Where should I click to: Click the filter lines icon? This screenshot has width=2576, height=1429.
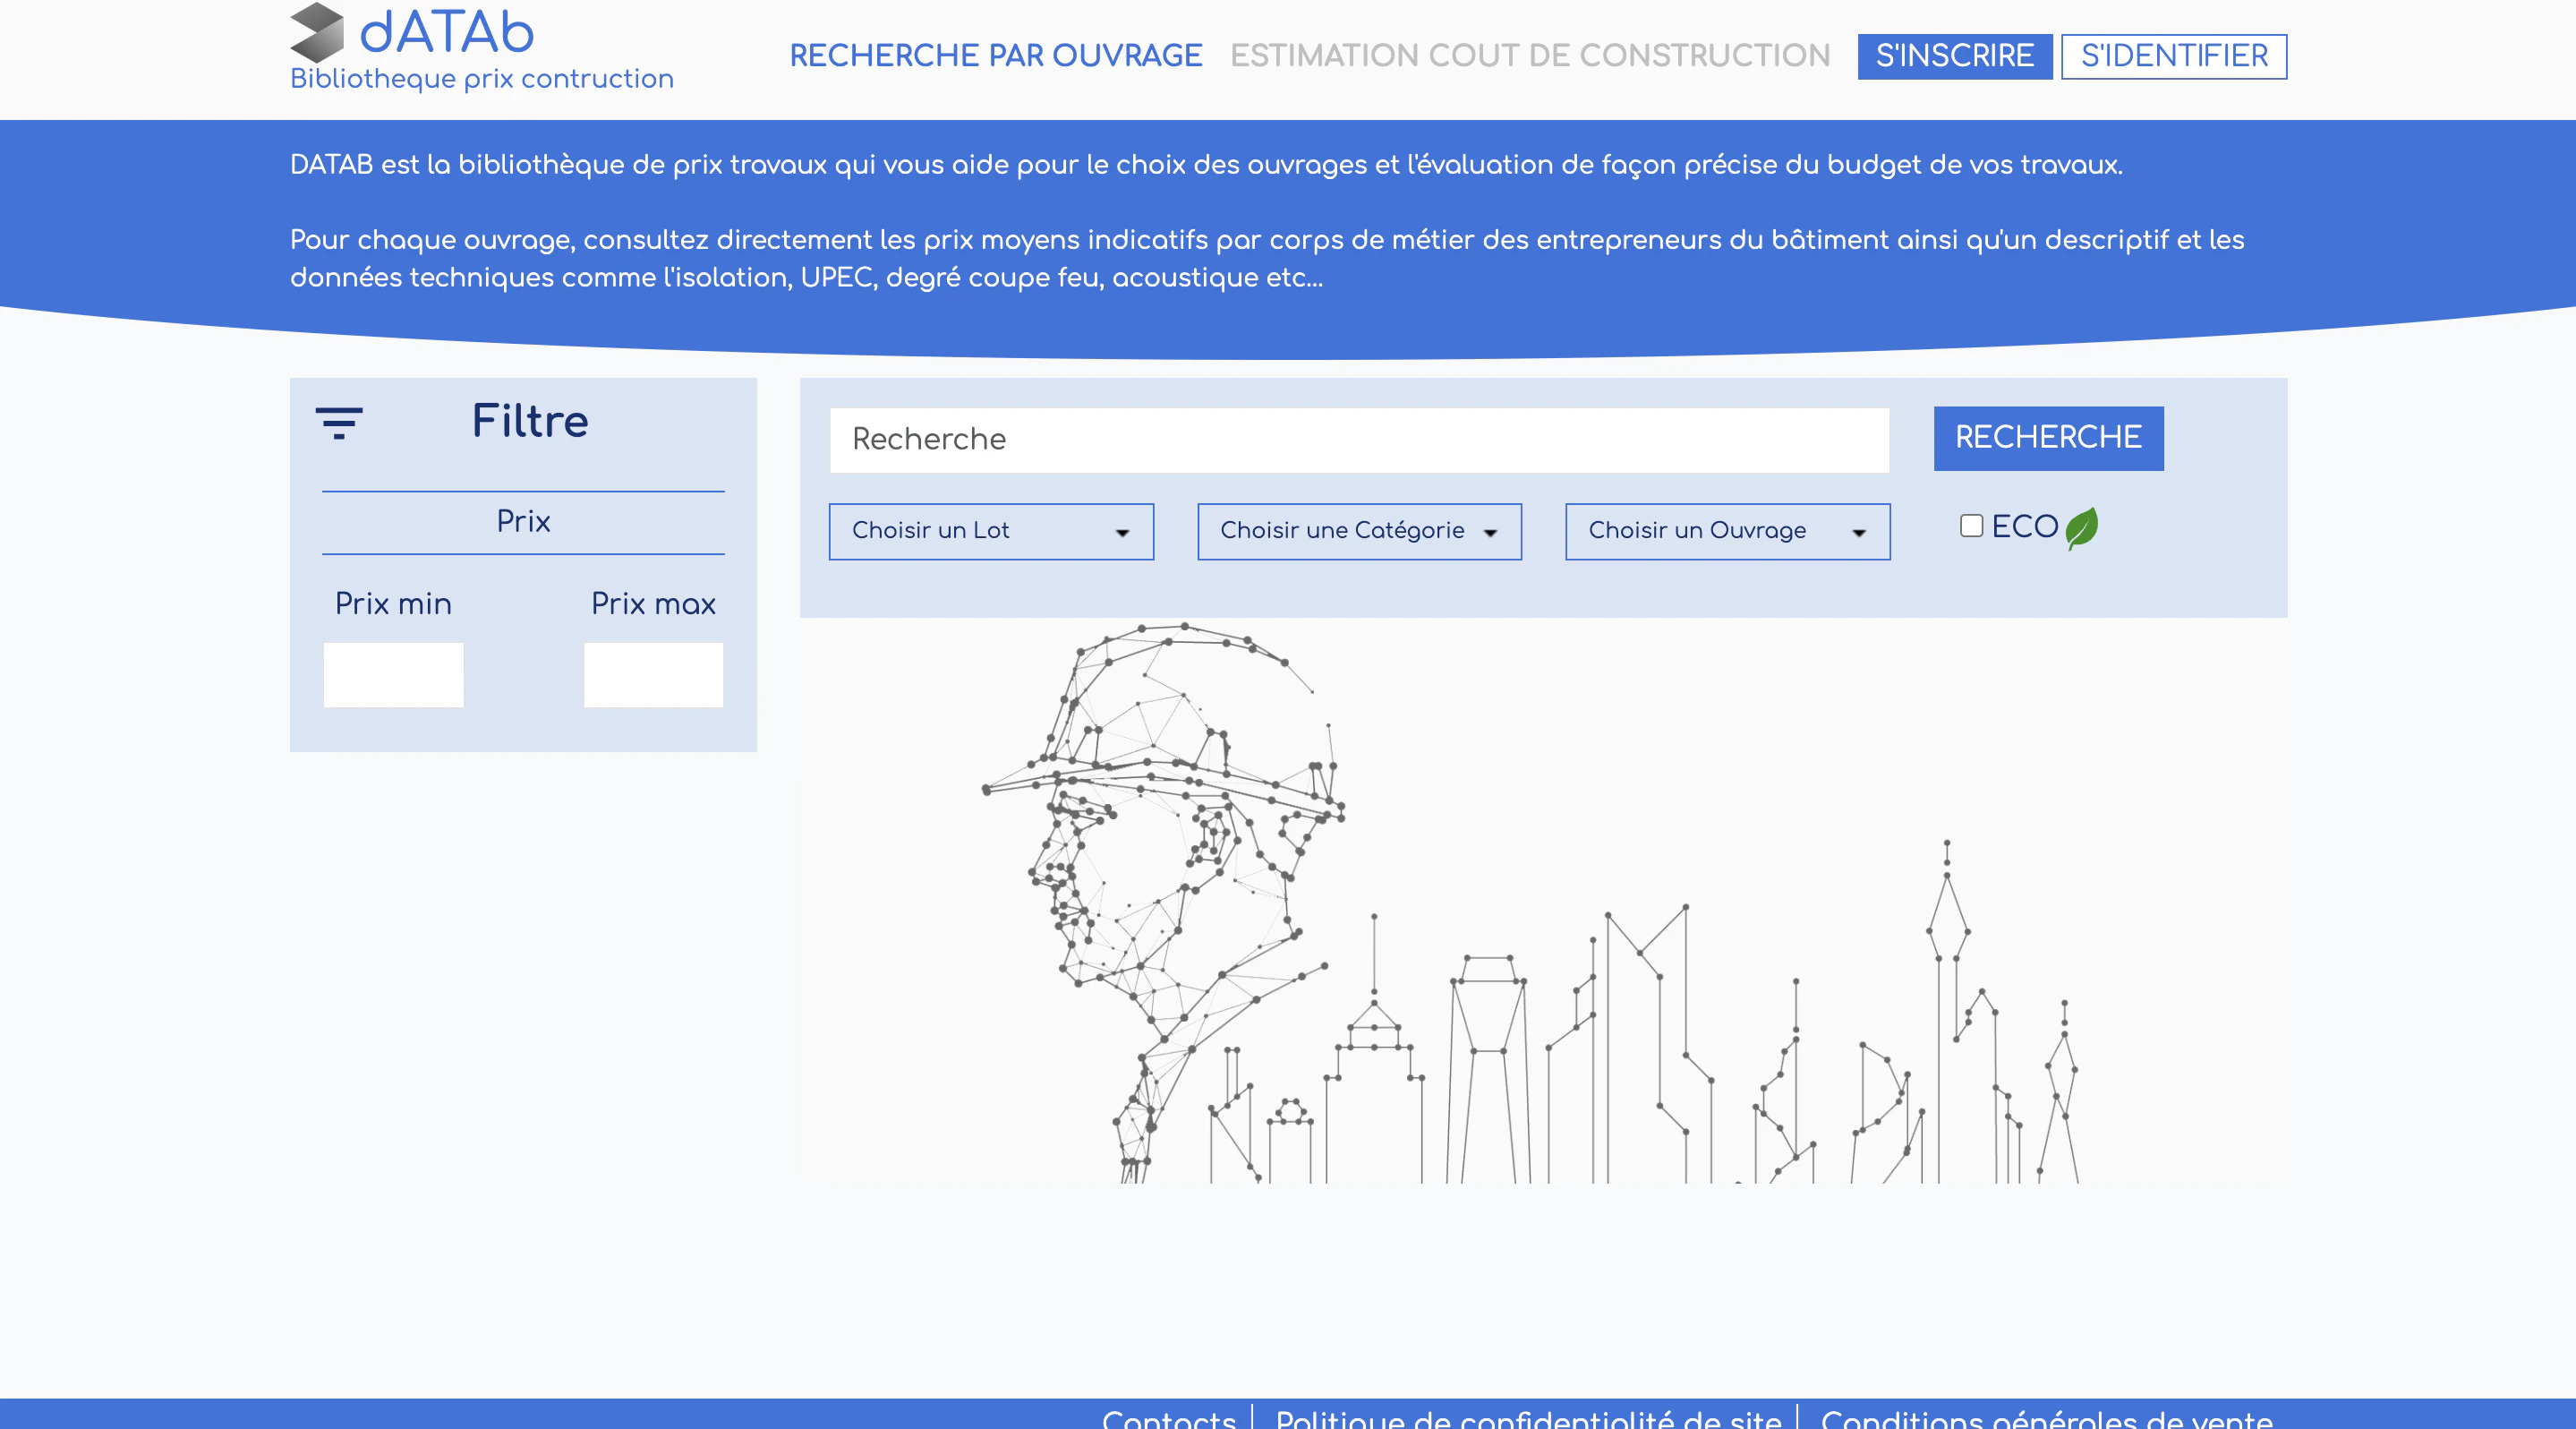coord(339,423)
